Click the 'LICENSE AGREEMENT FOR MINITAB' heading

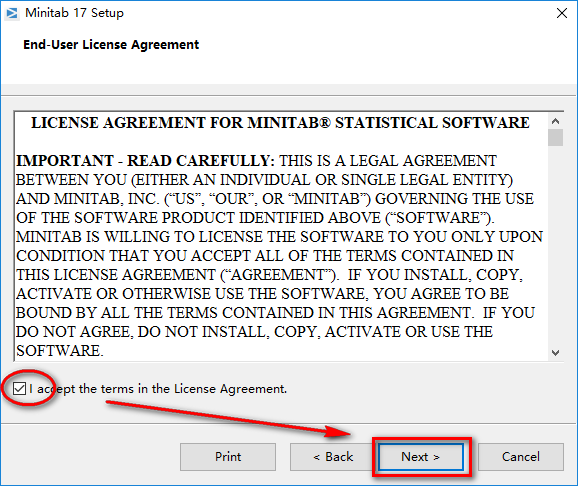pyautogui.click(x=280, y=123)
